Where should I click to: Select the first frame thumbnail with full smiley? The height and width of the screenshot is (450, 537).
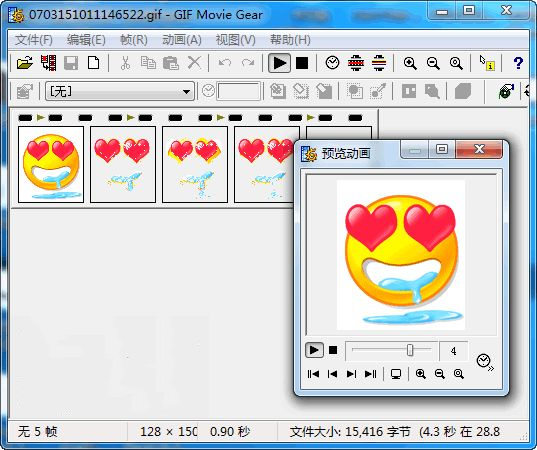(x=51, y=164)
